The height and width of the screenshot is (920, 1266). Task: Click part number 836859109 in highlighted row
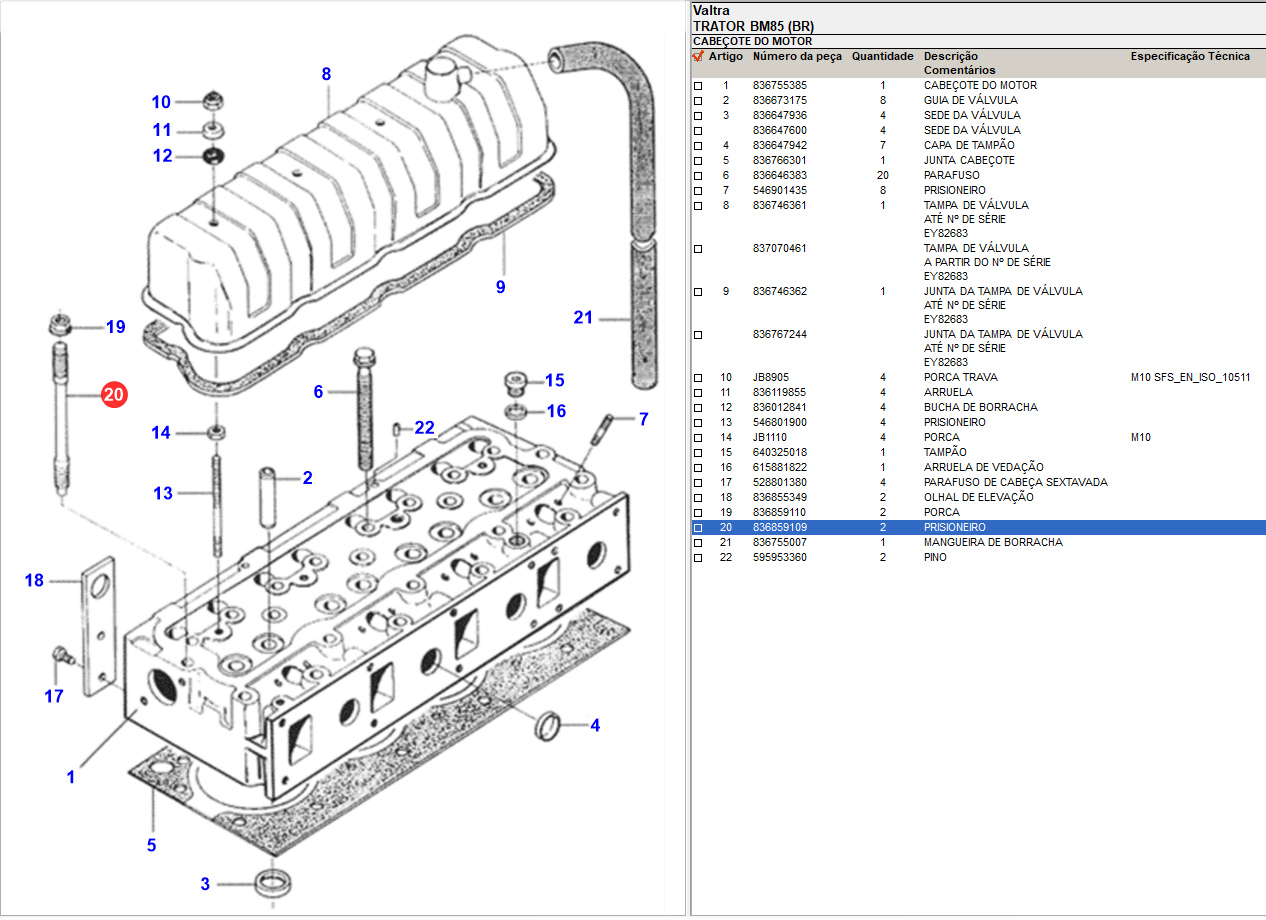[779, 527]
